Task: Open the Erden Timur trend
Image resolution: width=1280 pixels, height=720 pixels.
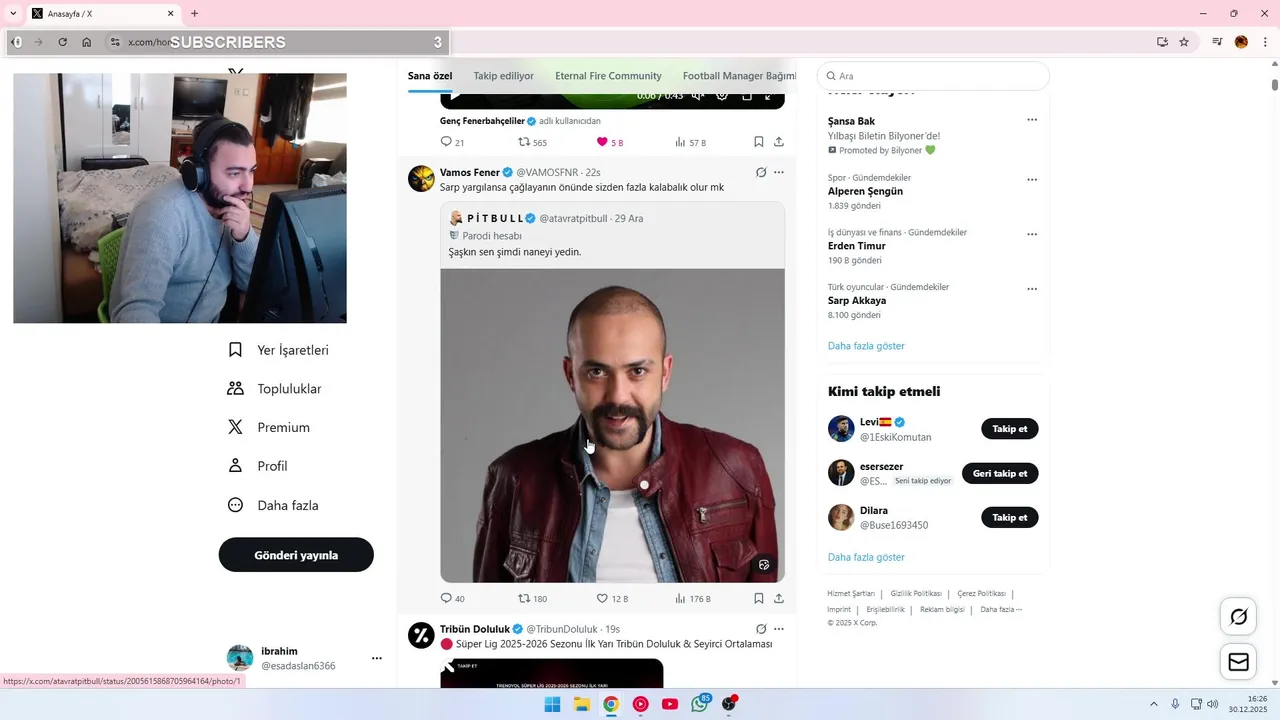Action: click(x=857, y=246)
